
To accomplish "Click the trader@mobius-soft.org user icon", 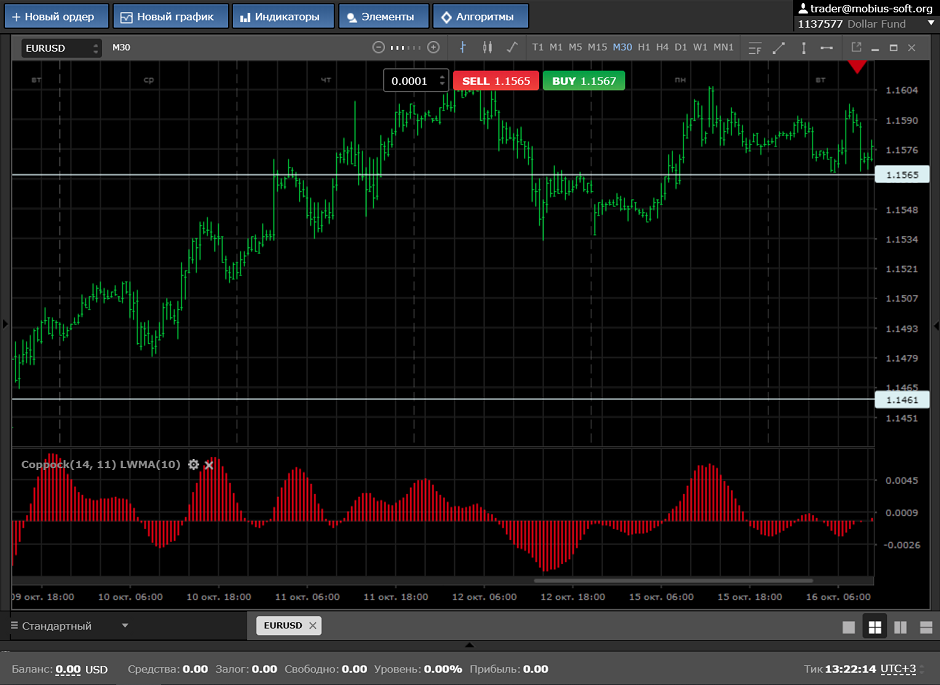I will pos(803,8).
